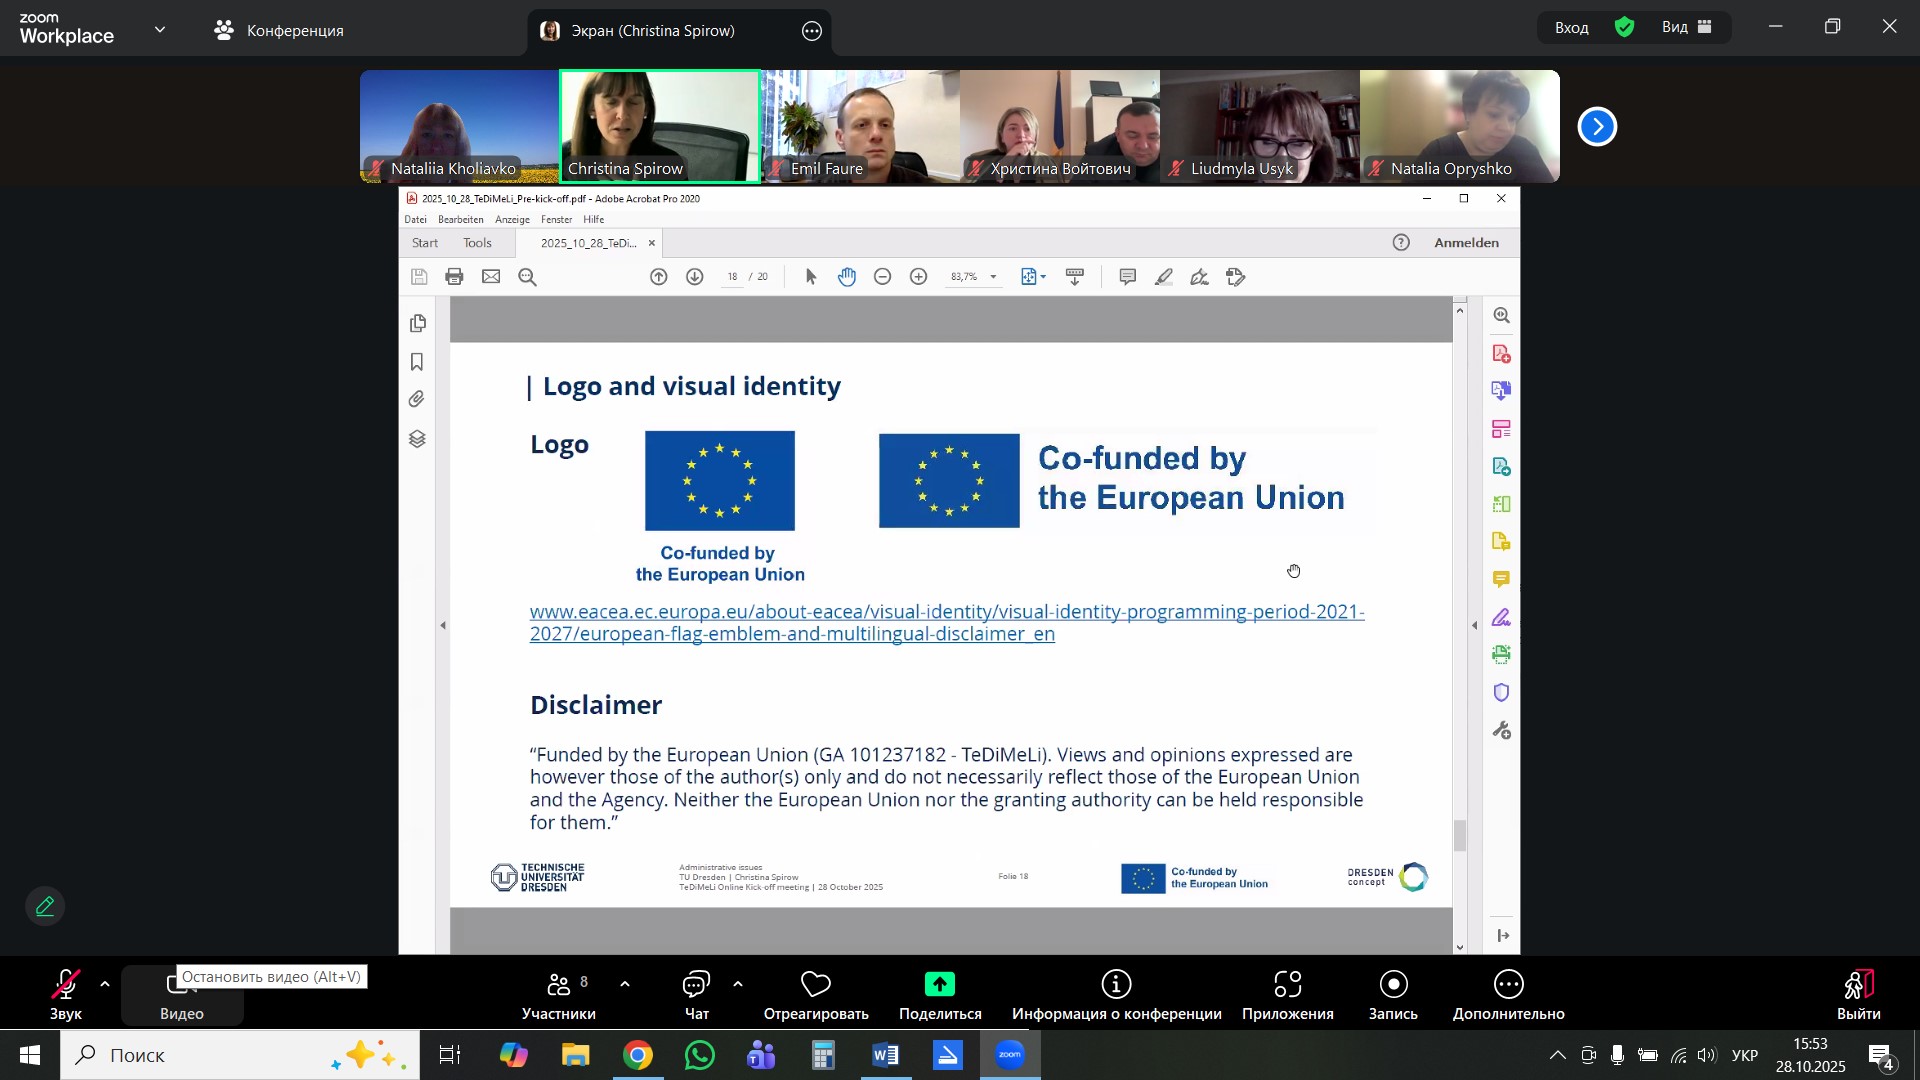Image resolution: width=1920 pixels, height=1080 pixels.
Task: Expand the chat options arrow beside Чат
Action: (738, 985)
